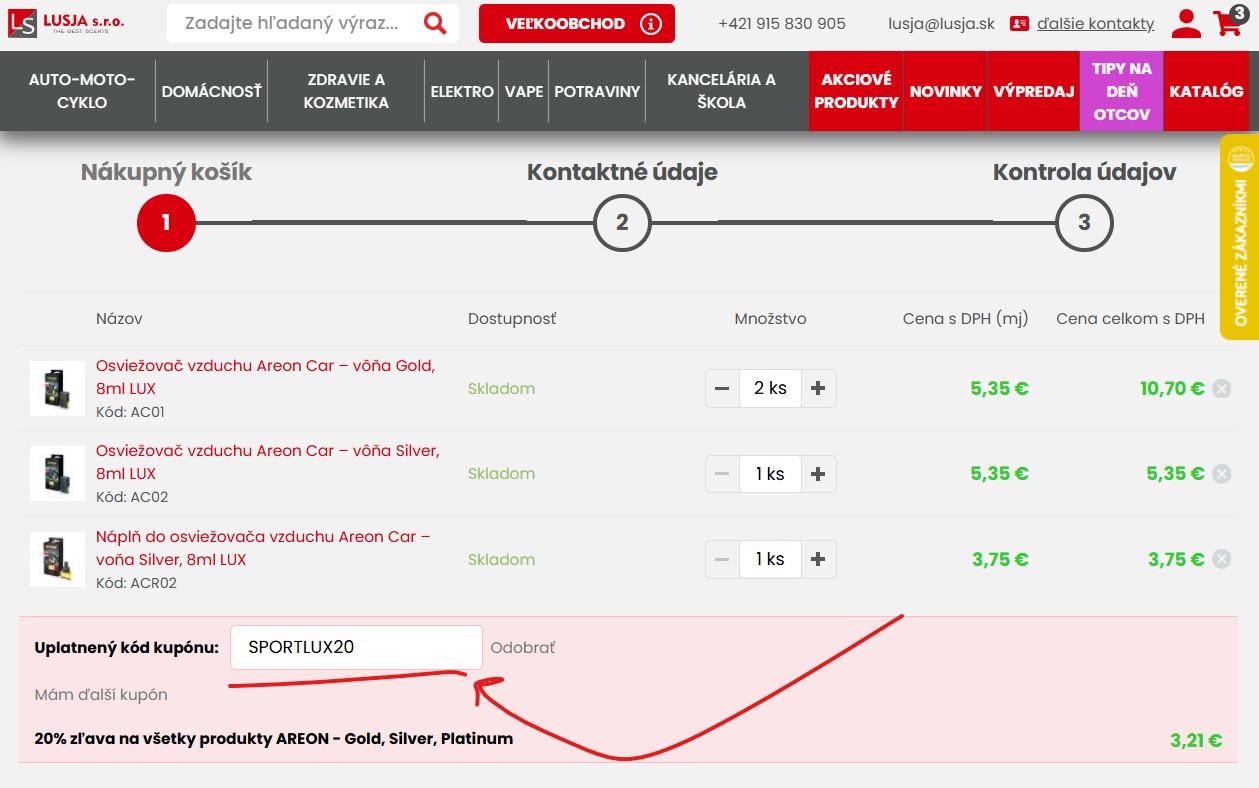This screenshot has width=1259, height=788.
Task: Click the VEĽKOOBCHOD button
Action: [576, 24]
